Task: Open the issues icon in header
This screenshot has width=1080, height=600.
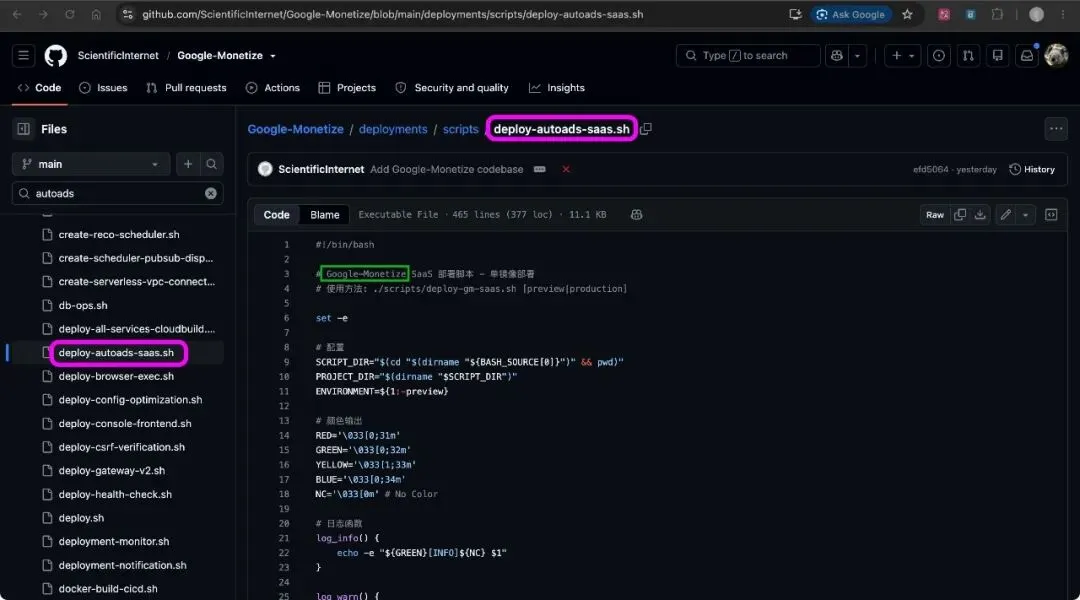Action: tap(939, 55)
